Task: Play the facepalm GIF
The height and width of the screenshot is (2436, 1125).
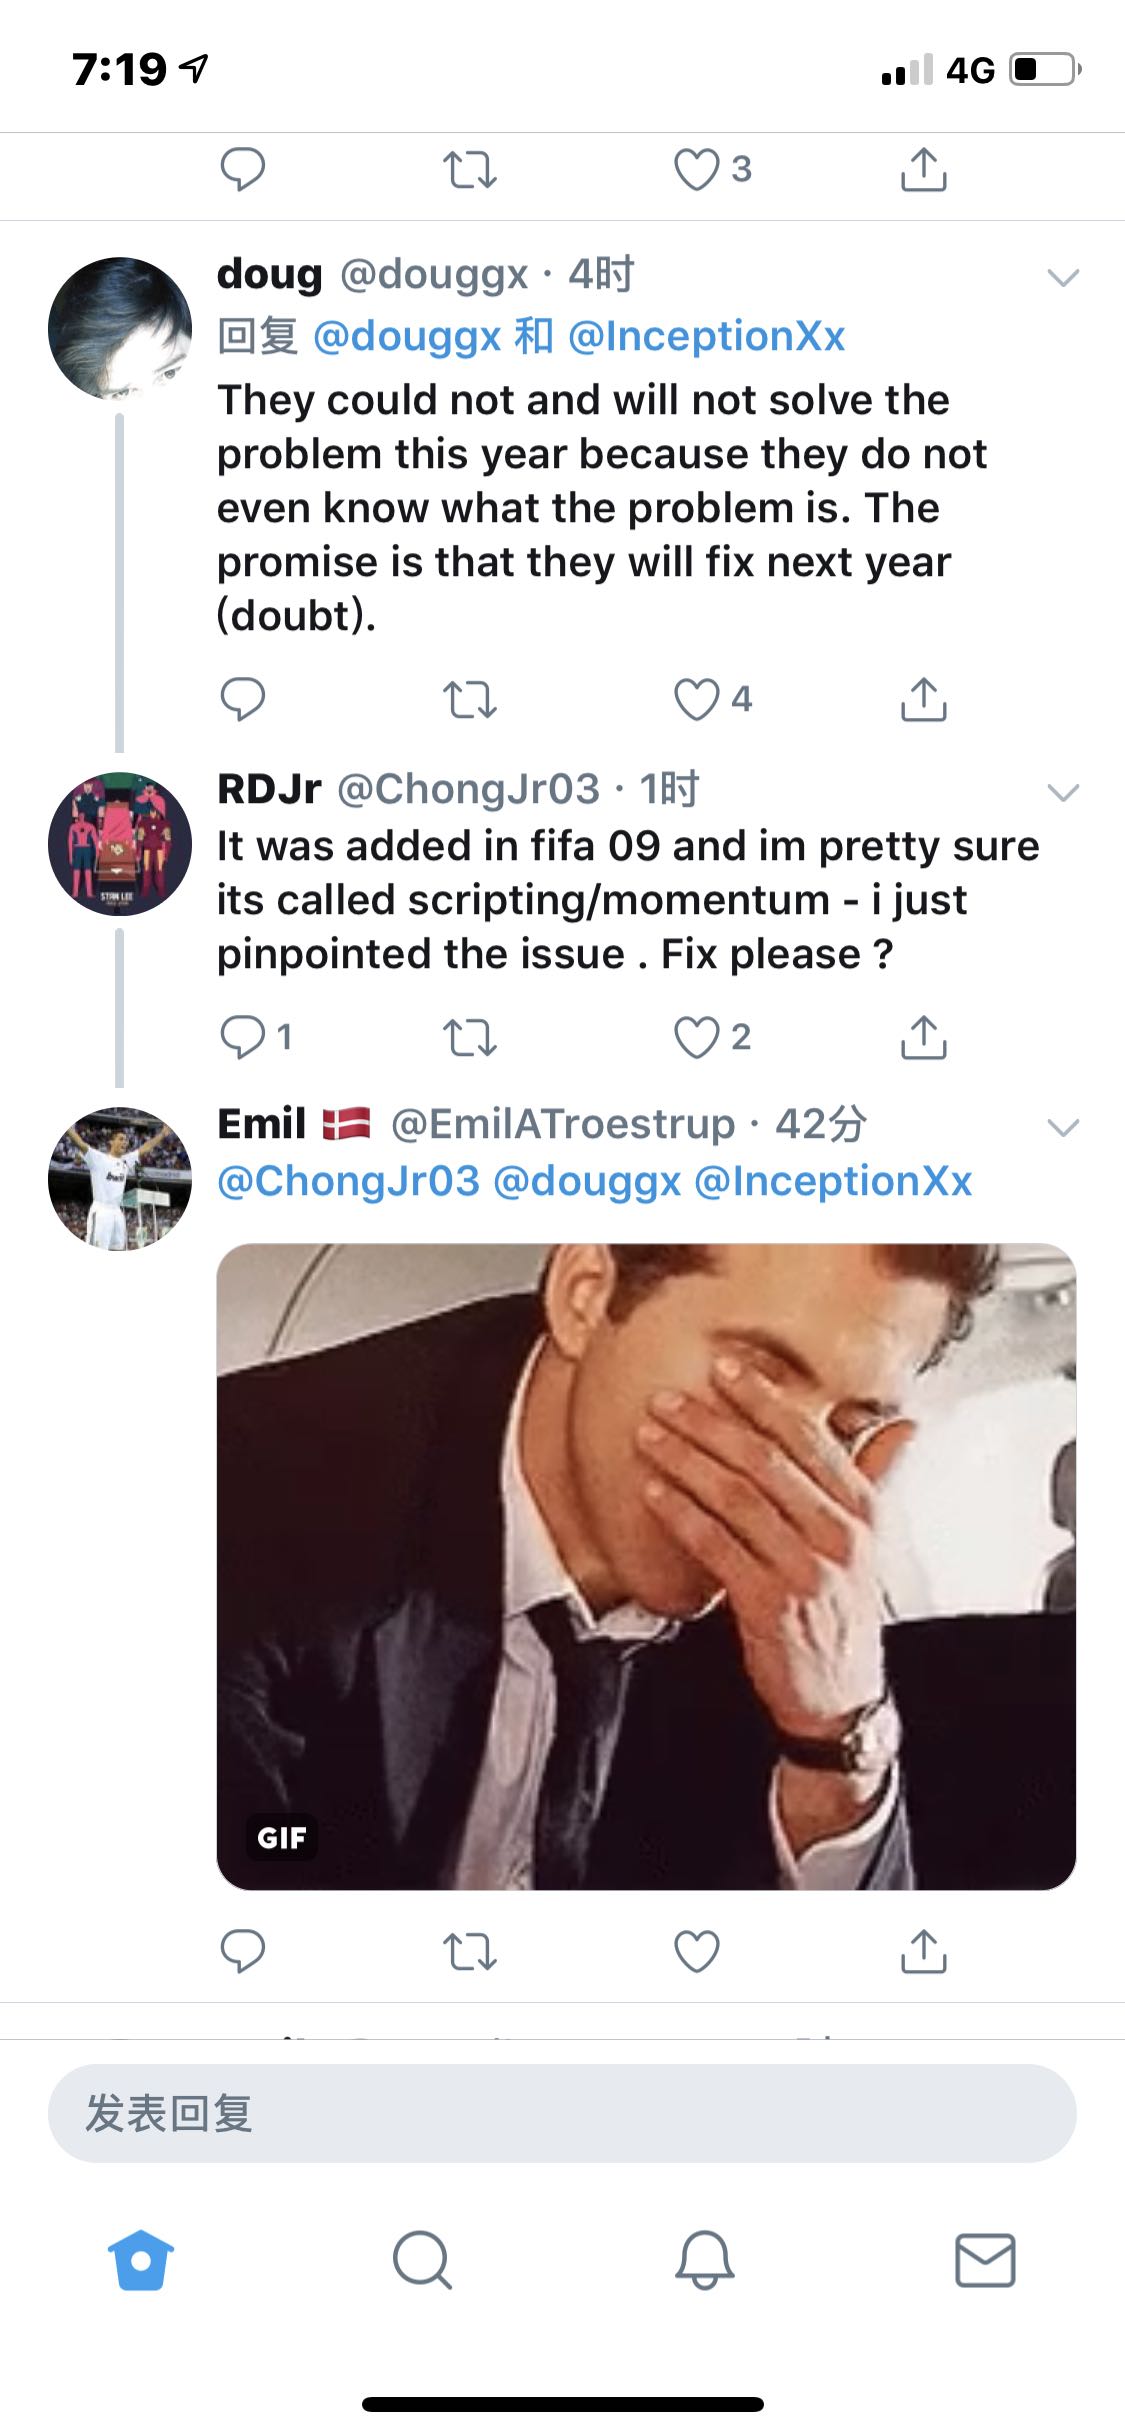Action: (x=646, y=1566)
